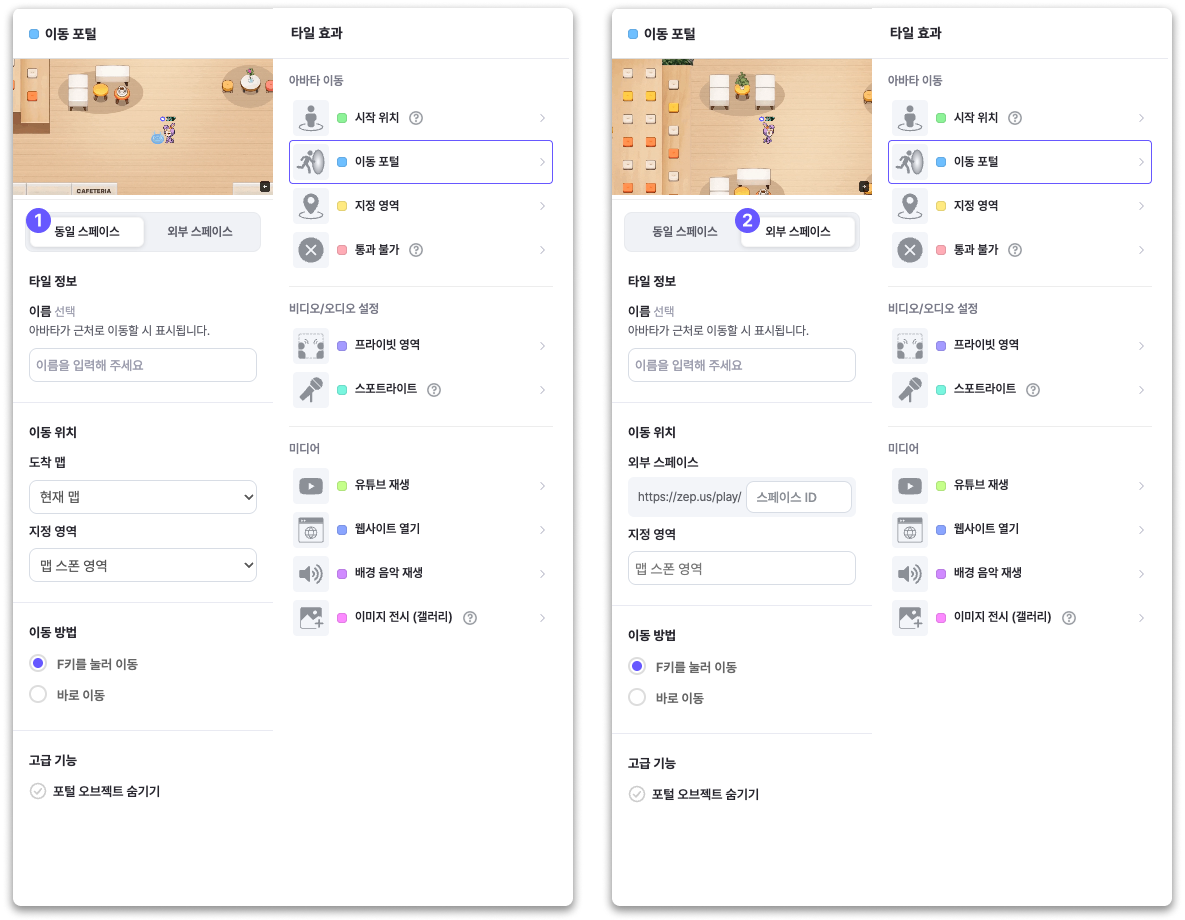This screenshot has height=920, width=1185.
Task: Click the left panel's 시작 위치 avatar icon
Action: click(x=311, y=118)
